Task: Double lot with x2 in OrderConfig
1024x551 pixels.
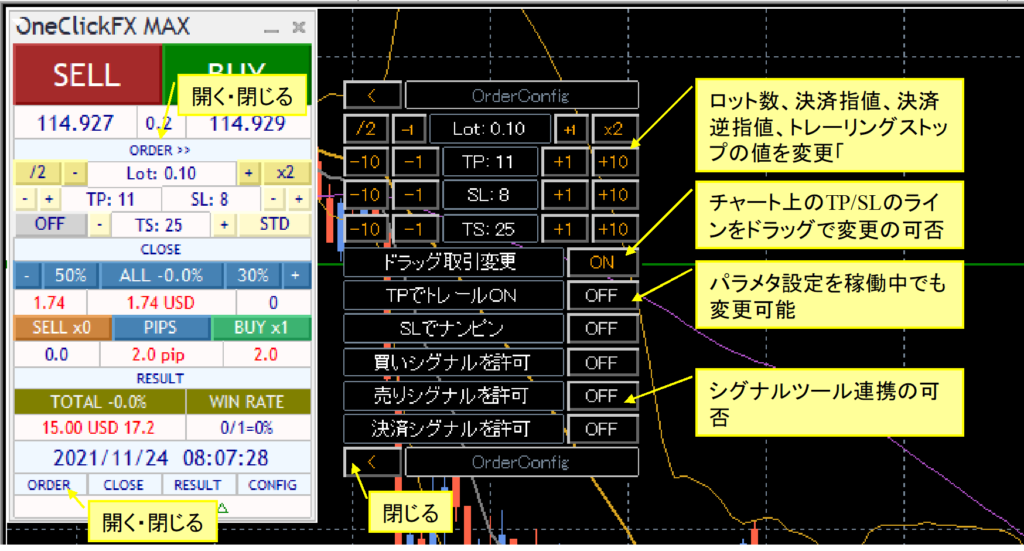Action: click(x=614, y=129)
